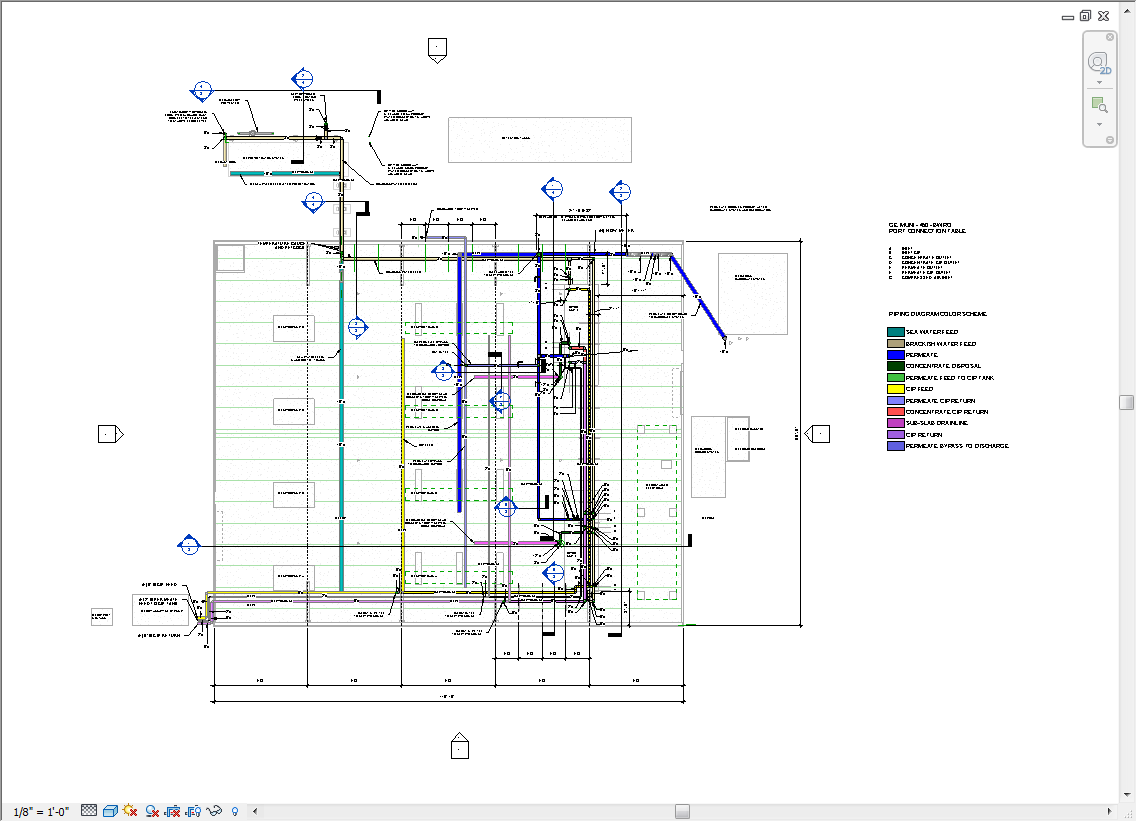Screen dimensions: 1137x822
Task: Open navigation bar customize menu button
Action: 1109,140
